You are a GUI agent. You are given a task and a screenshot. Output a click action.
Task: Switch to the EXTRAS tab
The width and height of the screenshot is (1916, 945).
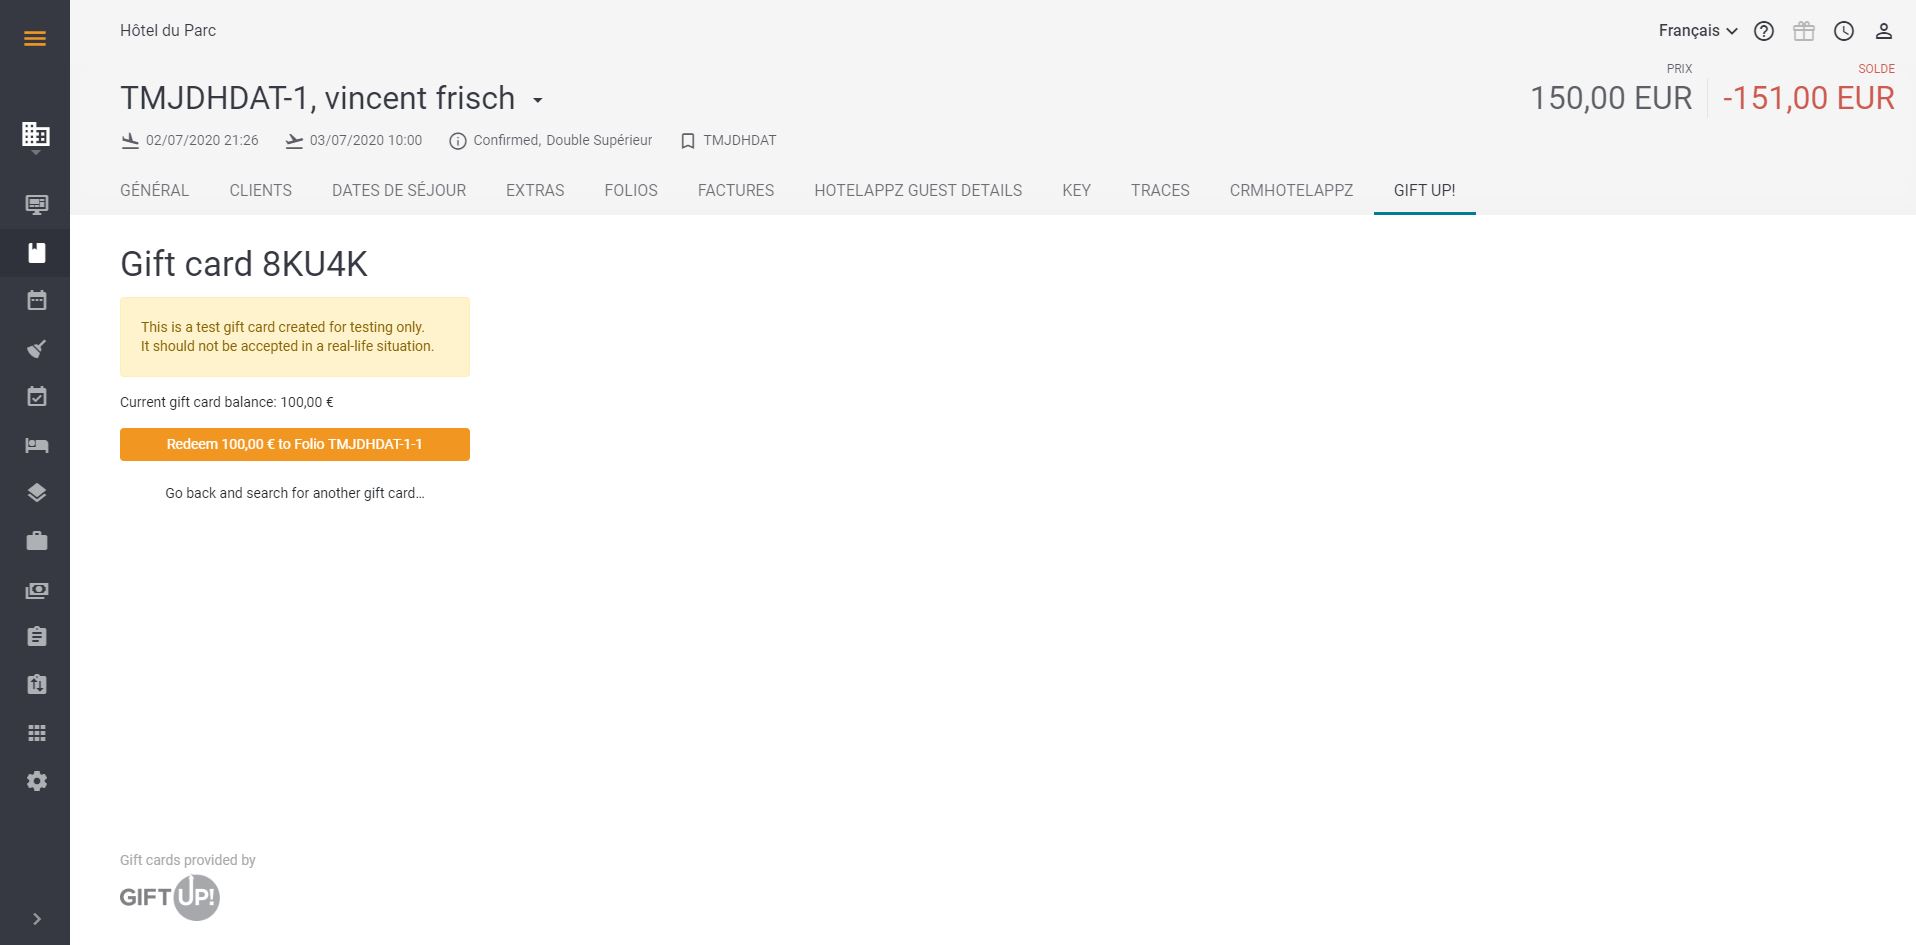[535, 190]
